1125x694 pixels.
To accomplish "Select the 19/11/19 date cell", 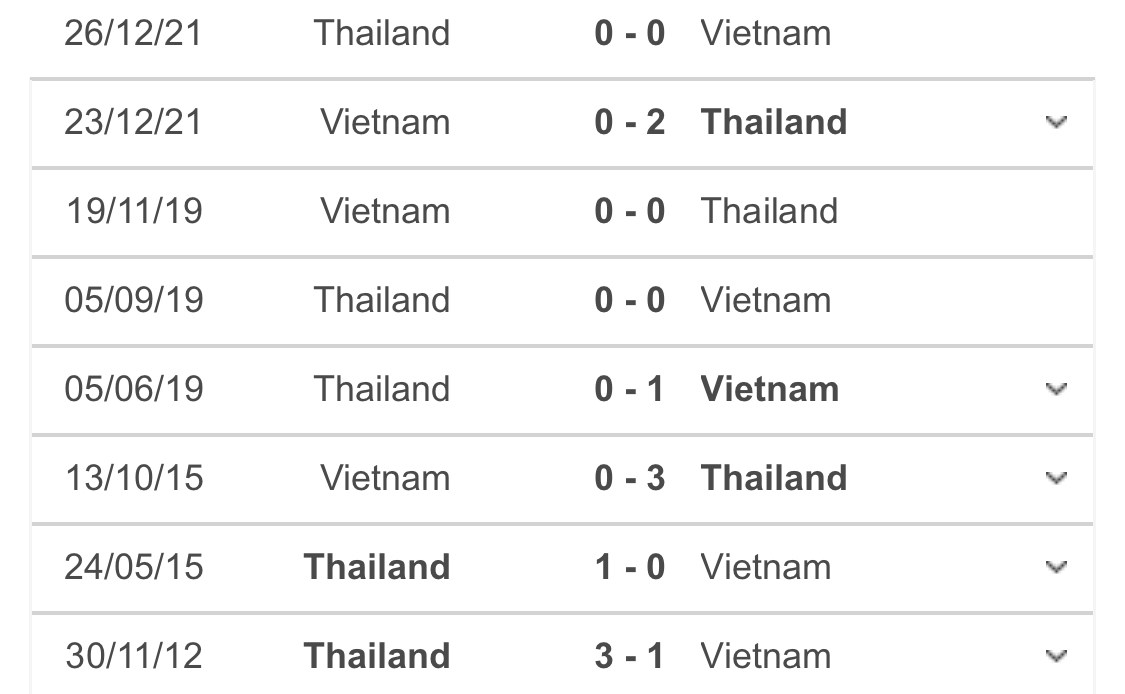I will [x=134, y=212].
